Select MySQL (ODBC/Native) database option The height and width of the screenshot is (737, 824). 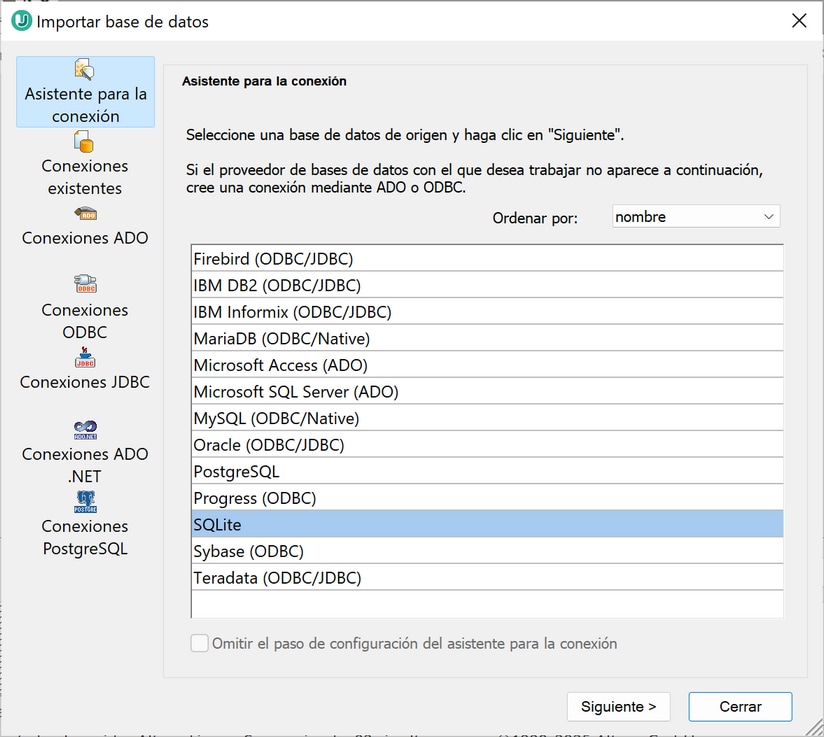(x=276, y=418)
